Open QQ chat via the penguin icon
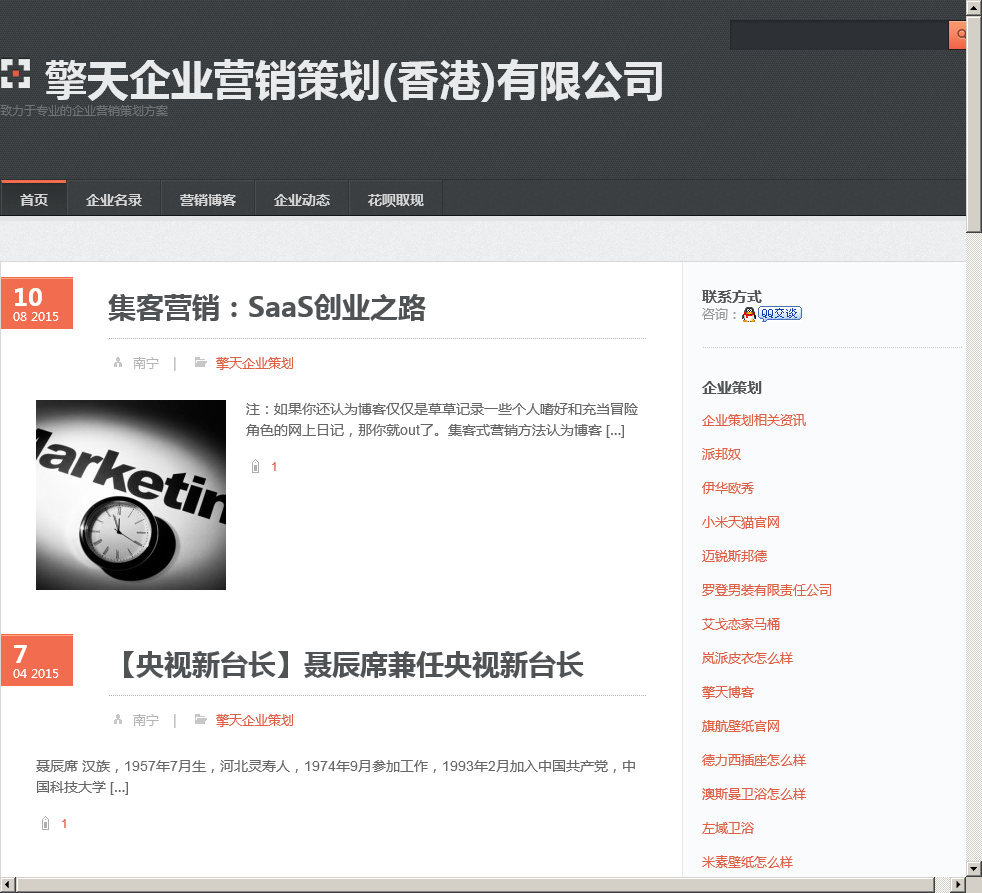Viewport: 982px width, 893px height. click(x=748, y=314)
